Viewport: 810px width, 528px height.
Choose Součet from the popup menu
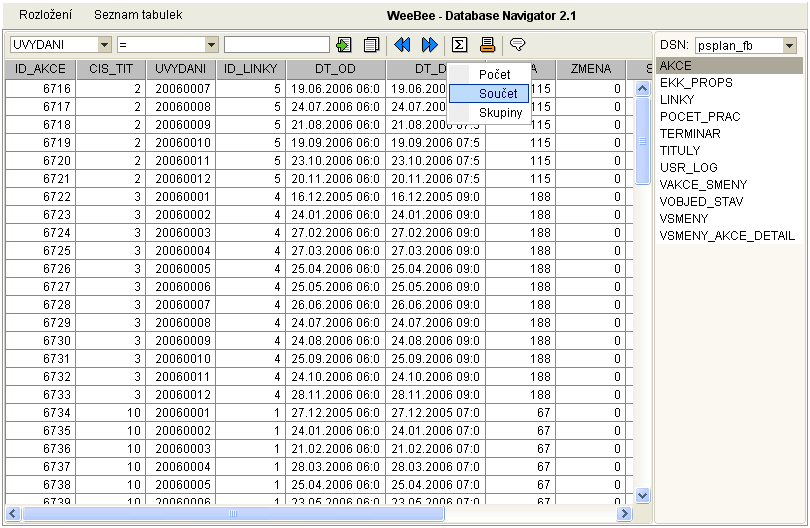[x=497, y=93]
